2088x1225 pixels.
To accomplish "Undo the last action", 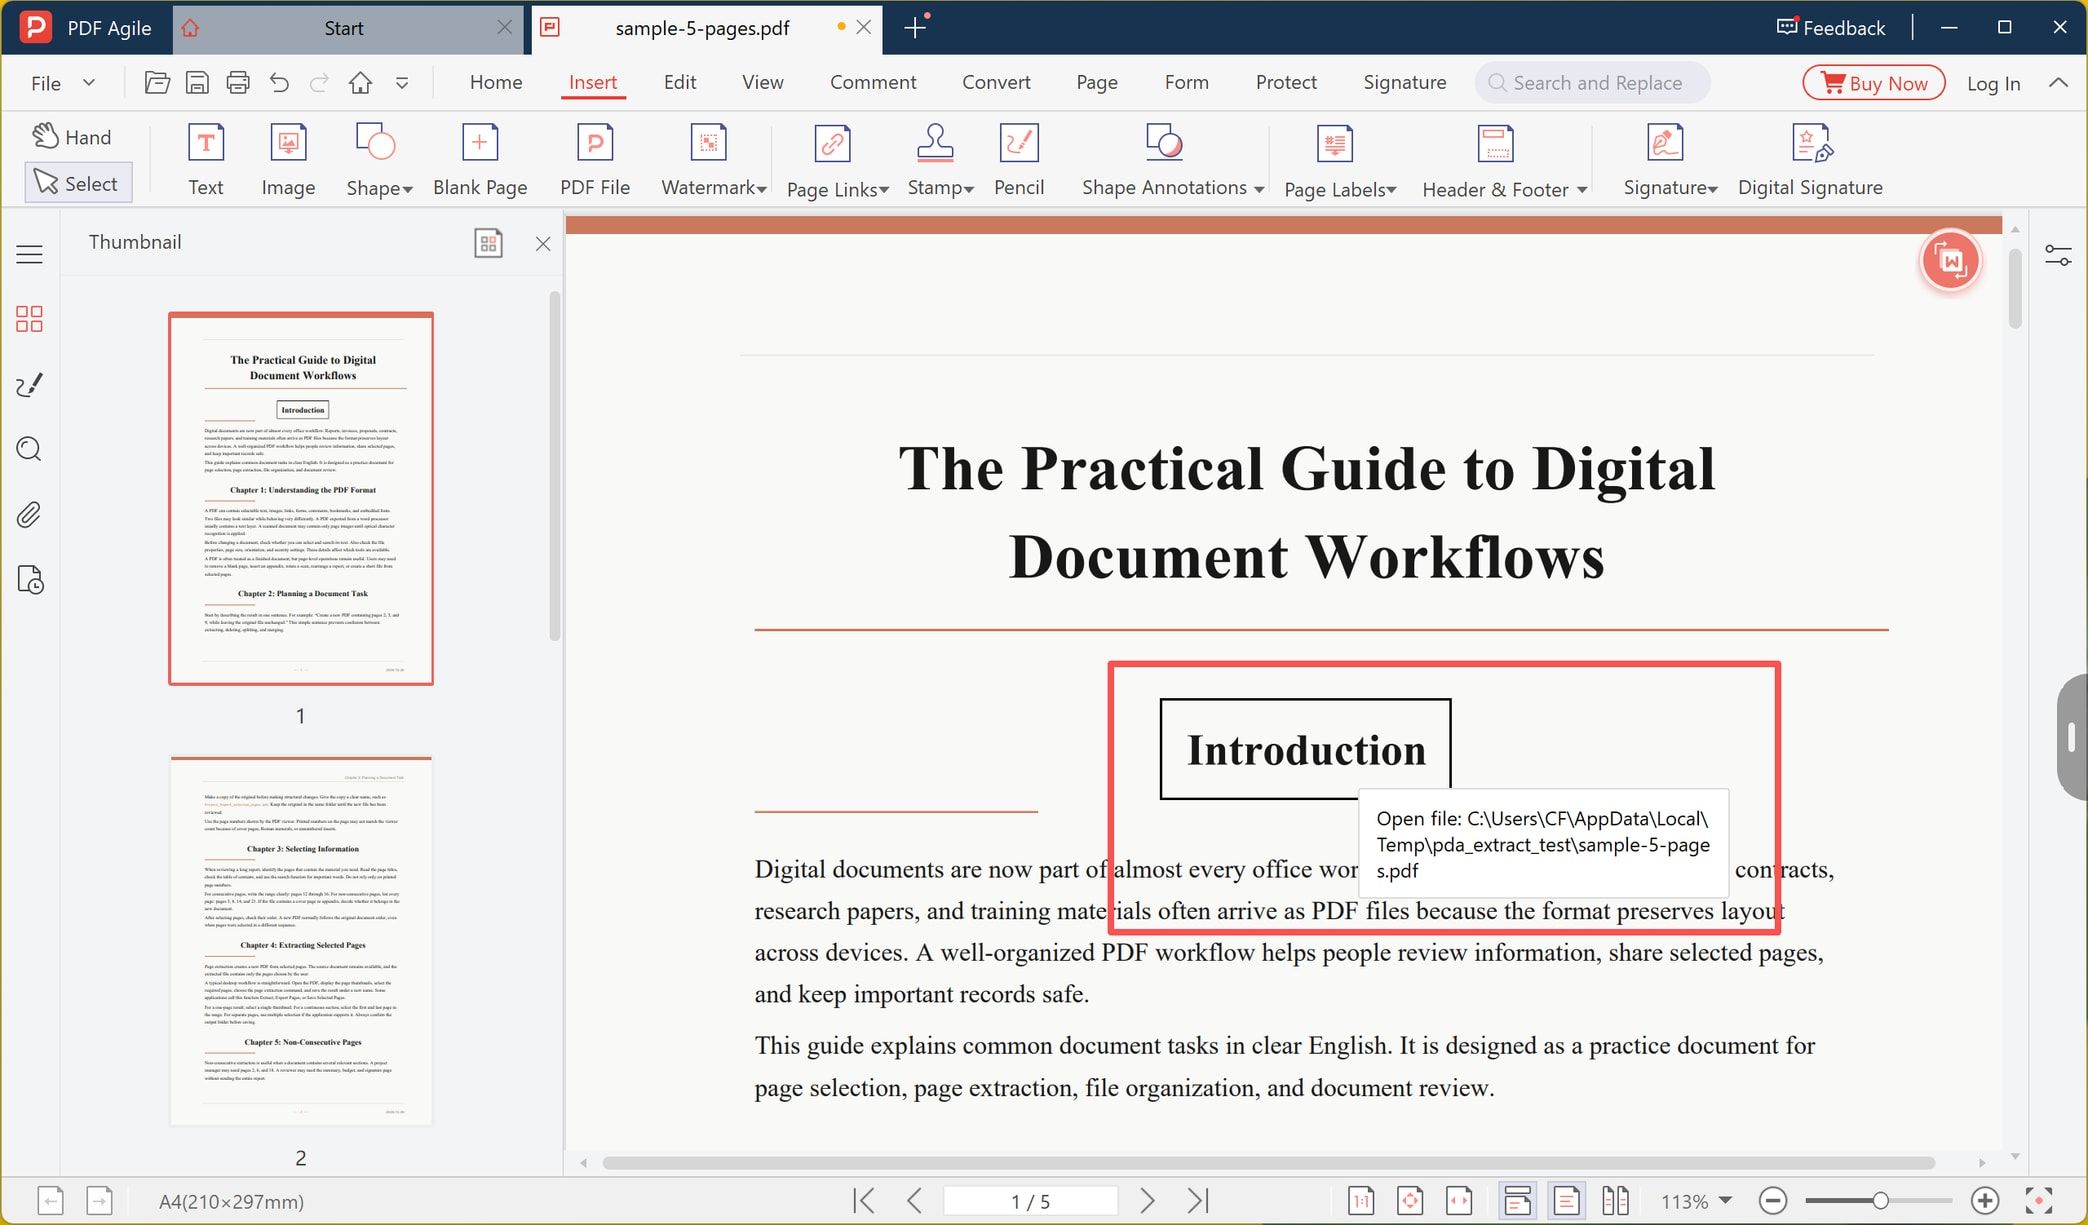I will 279,83.
